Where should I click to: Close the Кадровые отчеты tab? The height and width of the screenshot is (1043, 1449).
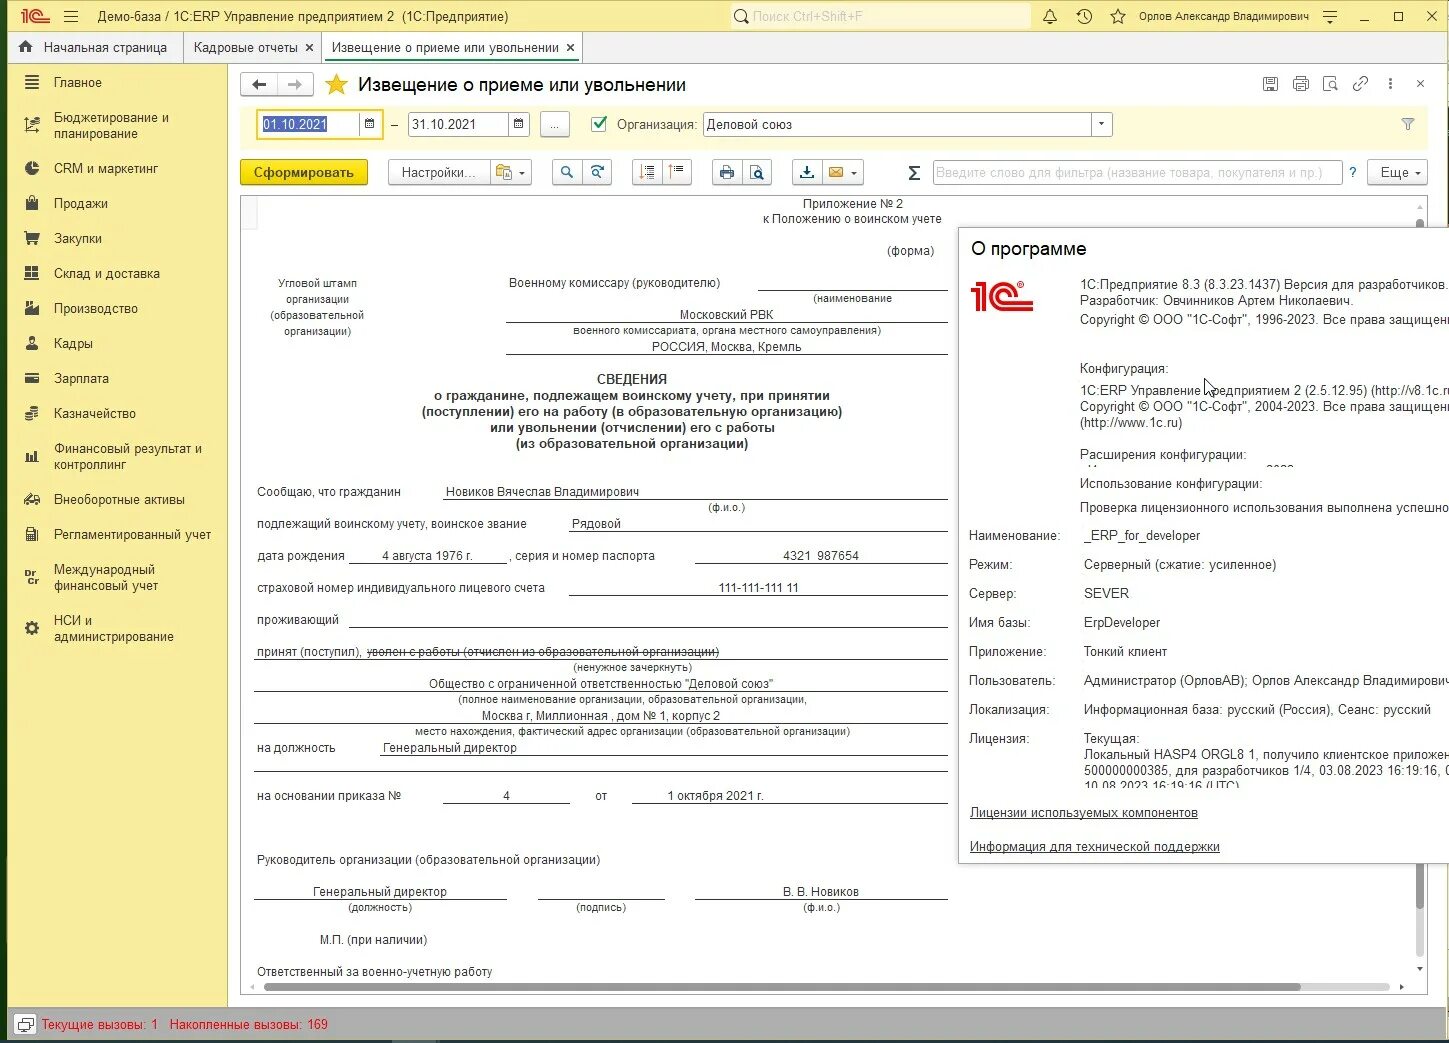[309, 47]
